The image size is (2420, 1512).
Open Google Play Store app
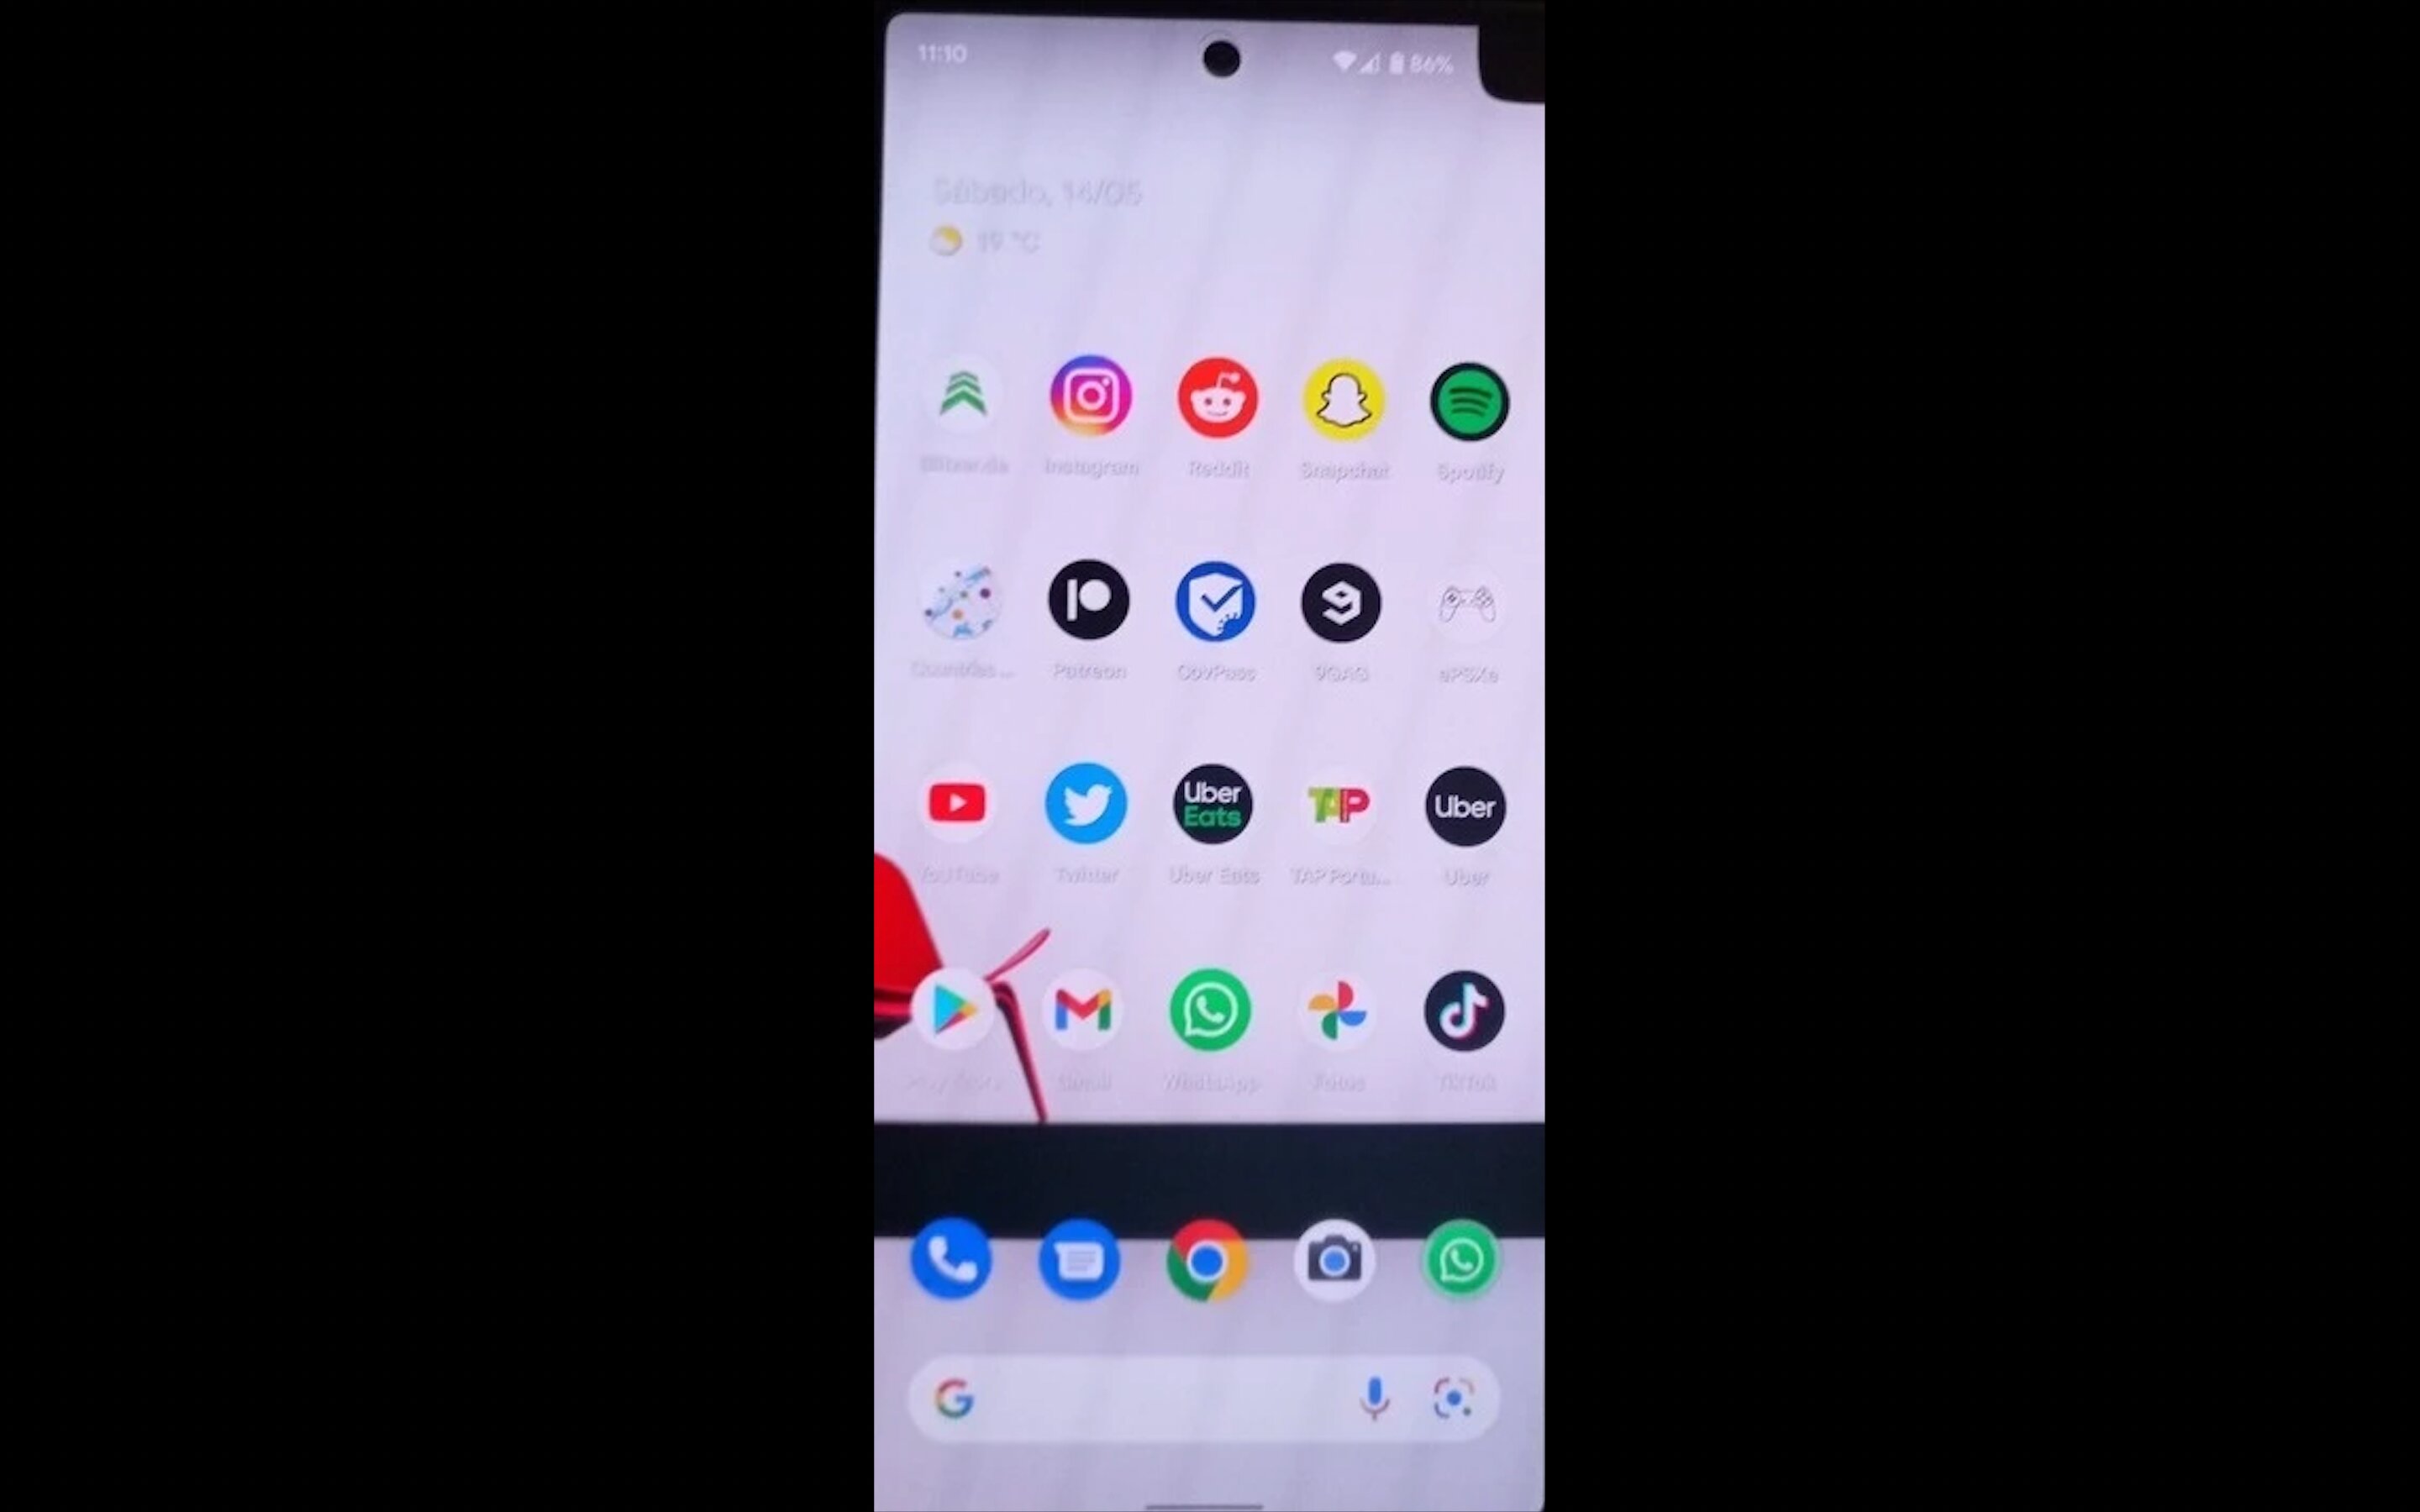[x=956, y=1009]
